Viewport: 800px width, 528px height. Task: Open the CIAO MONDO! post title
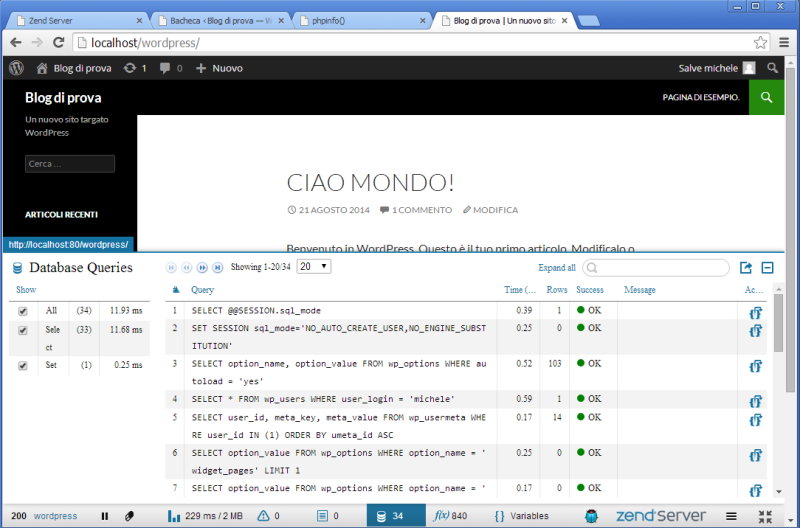370,183
